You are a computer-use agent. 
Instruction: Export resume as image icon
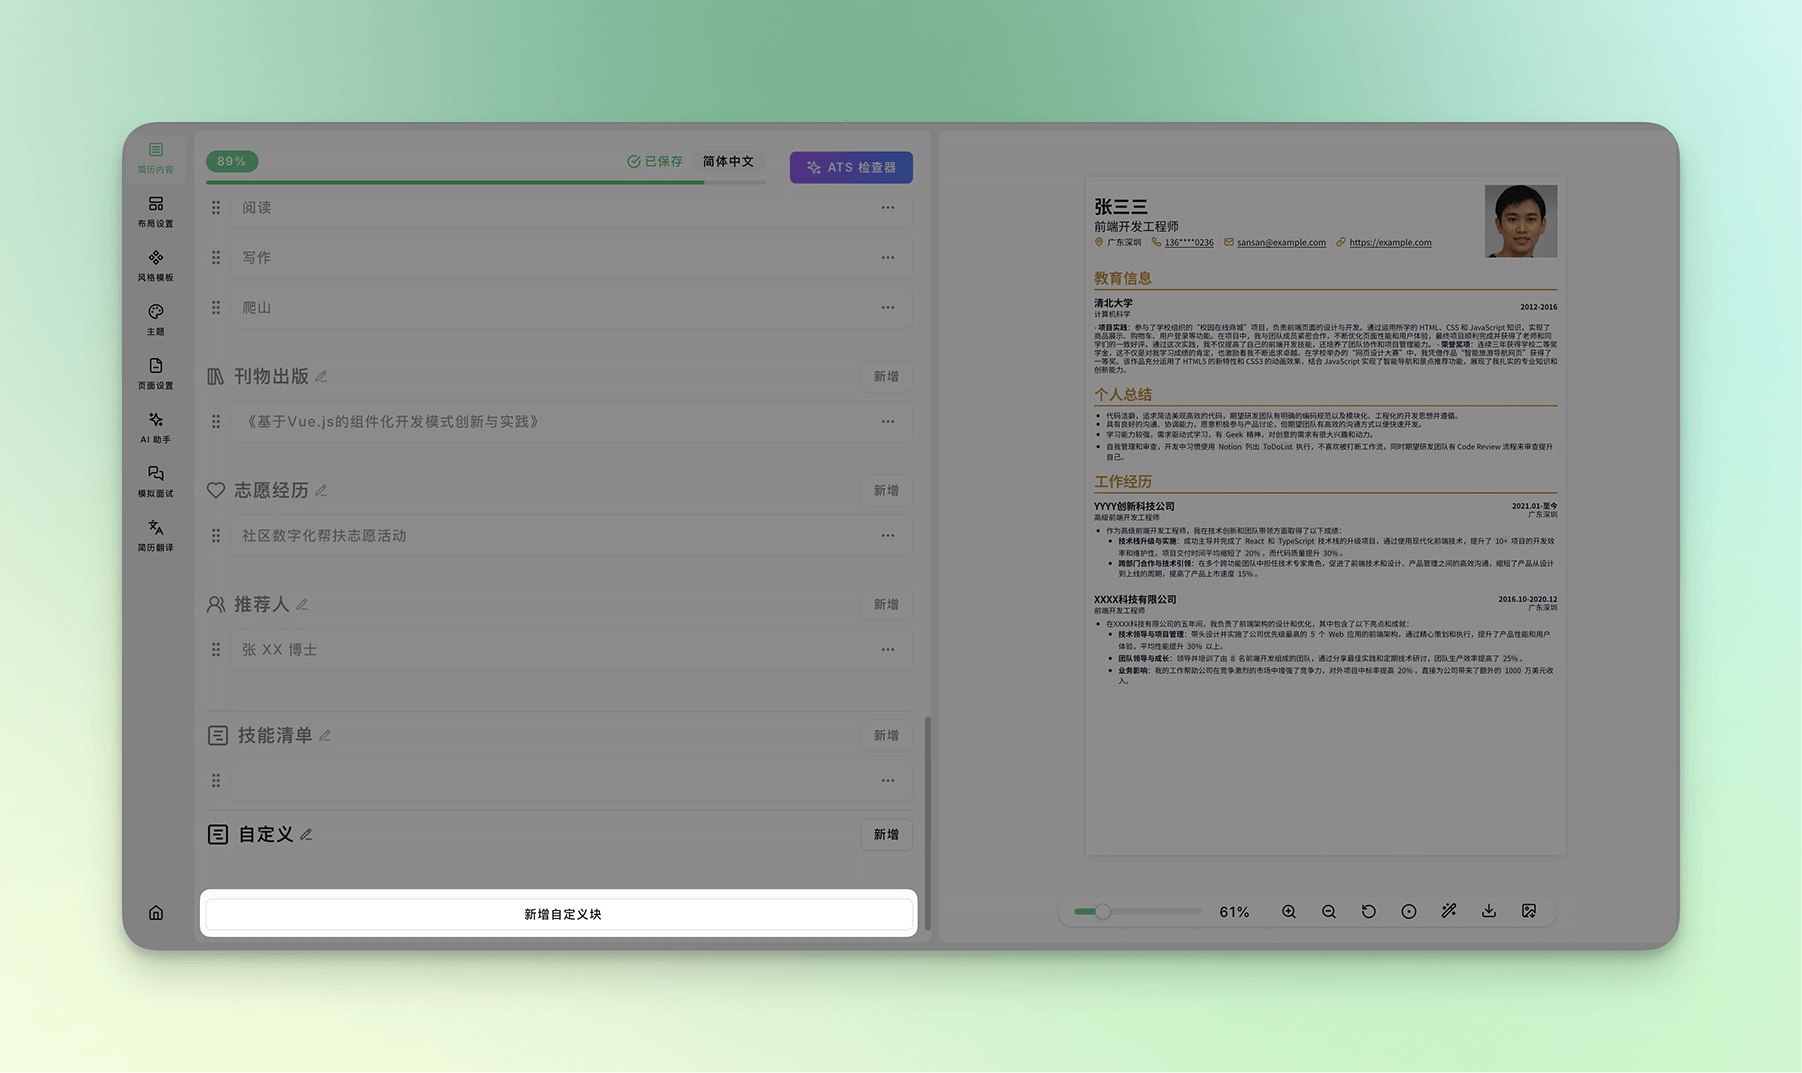pos(1529,911)
